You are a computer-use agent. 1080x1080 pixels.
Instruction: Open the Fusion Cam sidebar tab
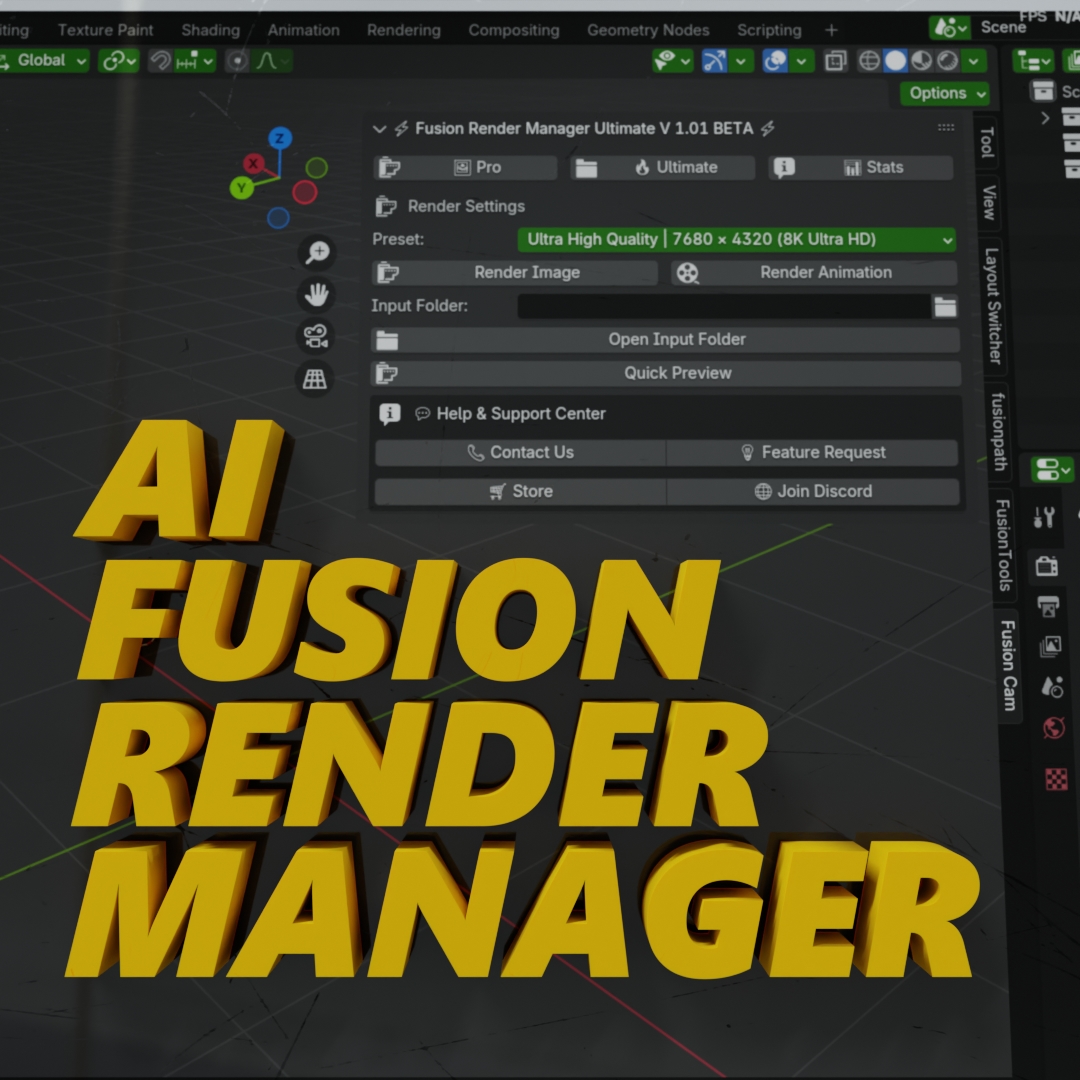[x=1008, y=665]
